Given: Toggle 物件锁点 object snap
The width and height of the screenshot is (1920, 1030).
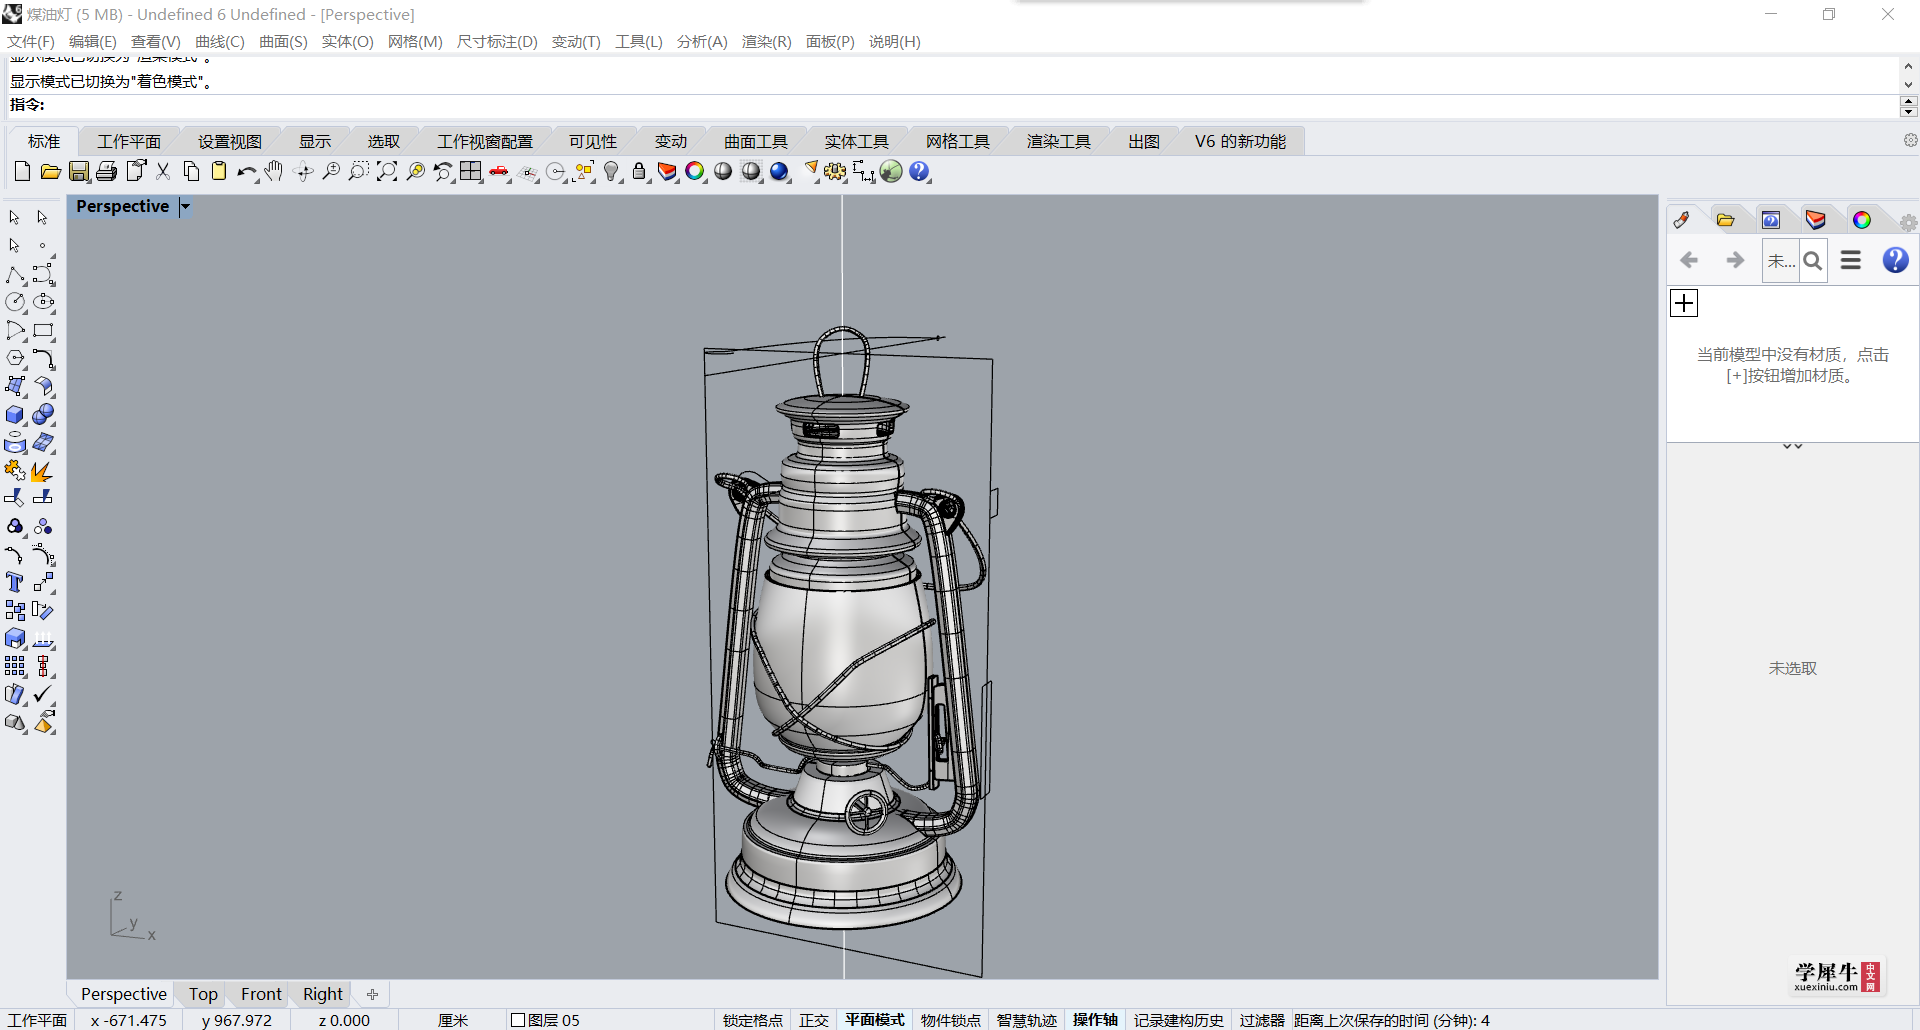Looking at the screenshot, I should [951, 1020].
